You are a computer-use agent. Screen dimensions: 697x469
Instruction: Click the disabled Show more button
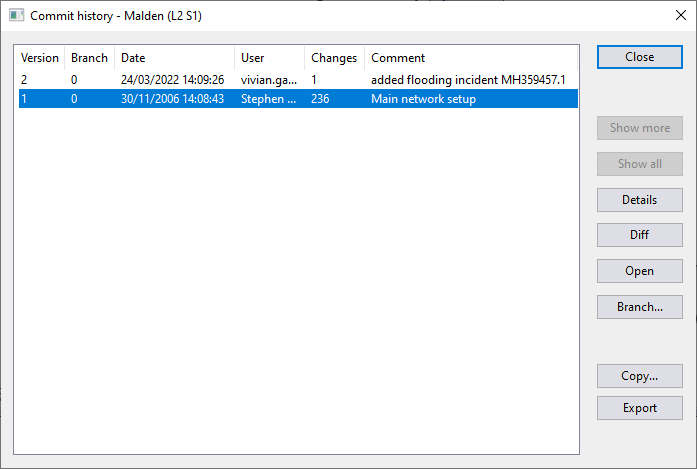(639, 128)
